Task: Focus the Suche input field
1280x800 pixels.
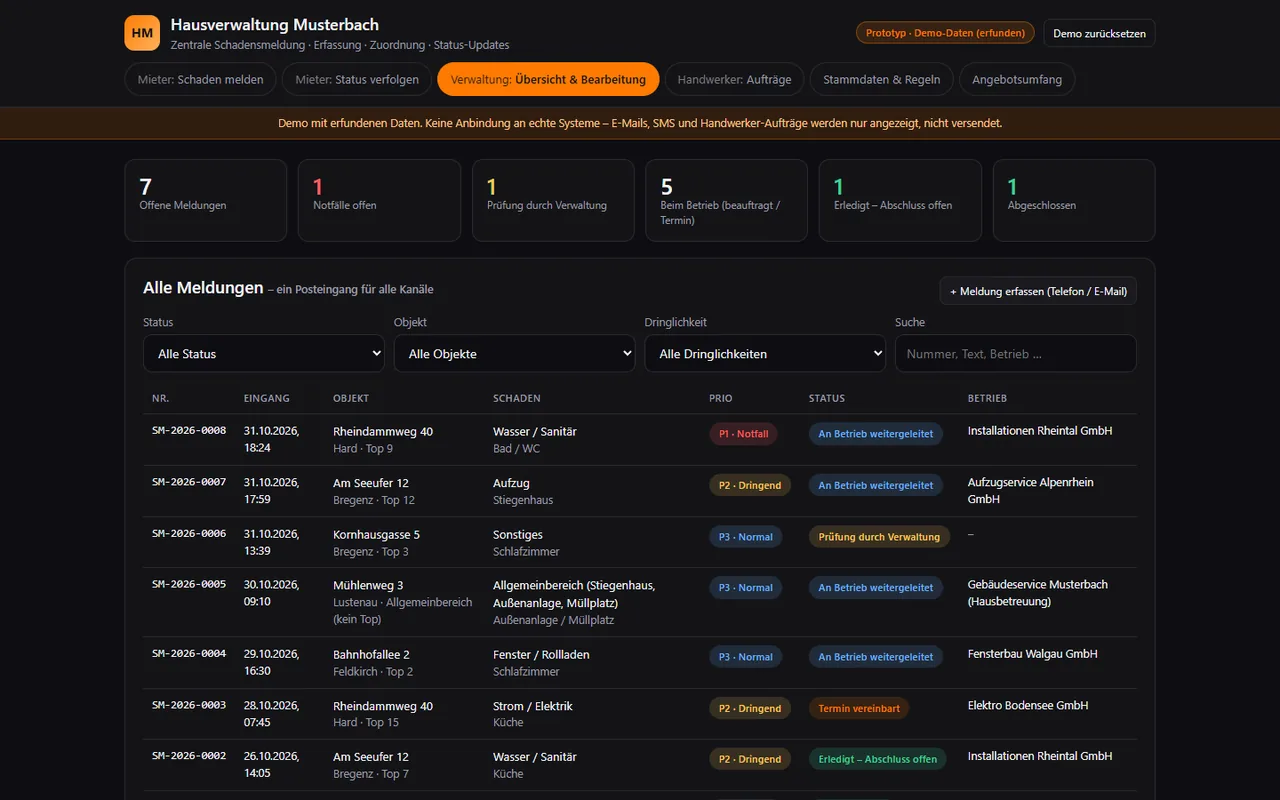Action: (x=1015, y=353)
